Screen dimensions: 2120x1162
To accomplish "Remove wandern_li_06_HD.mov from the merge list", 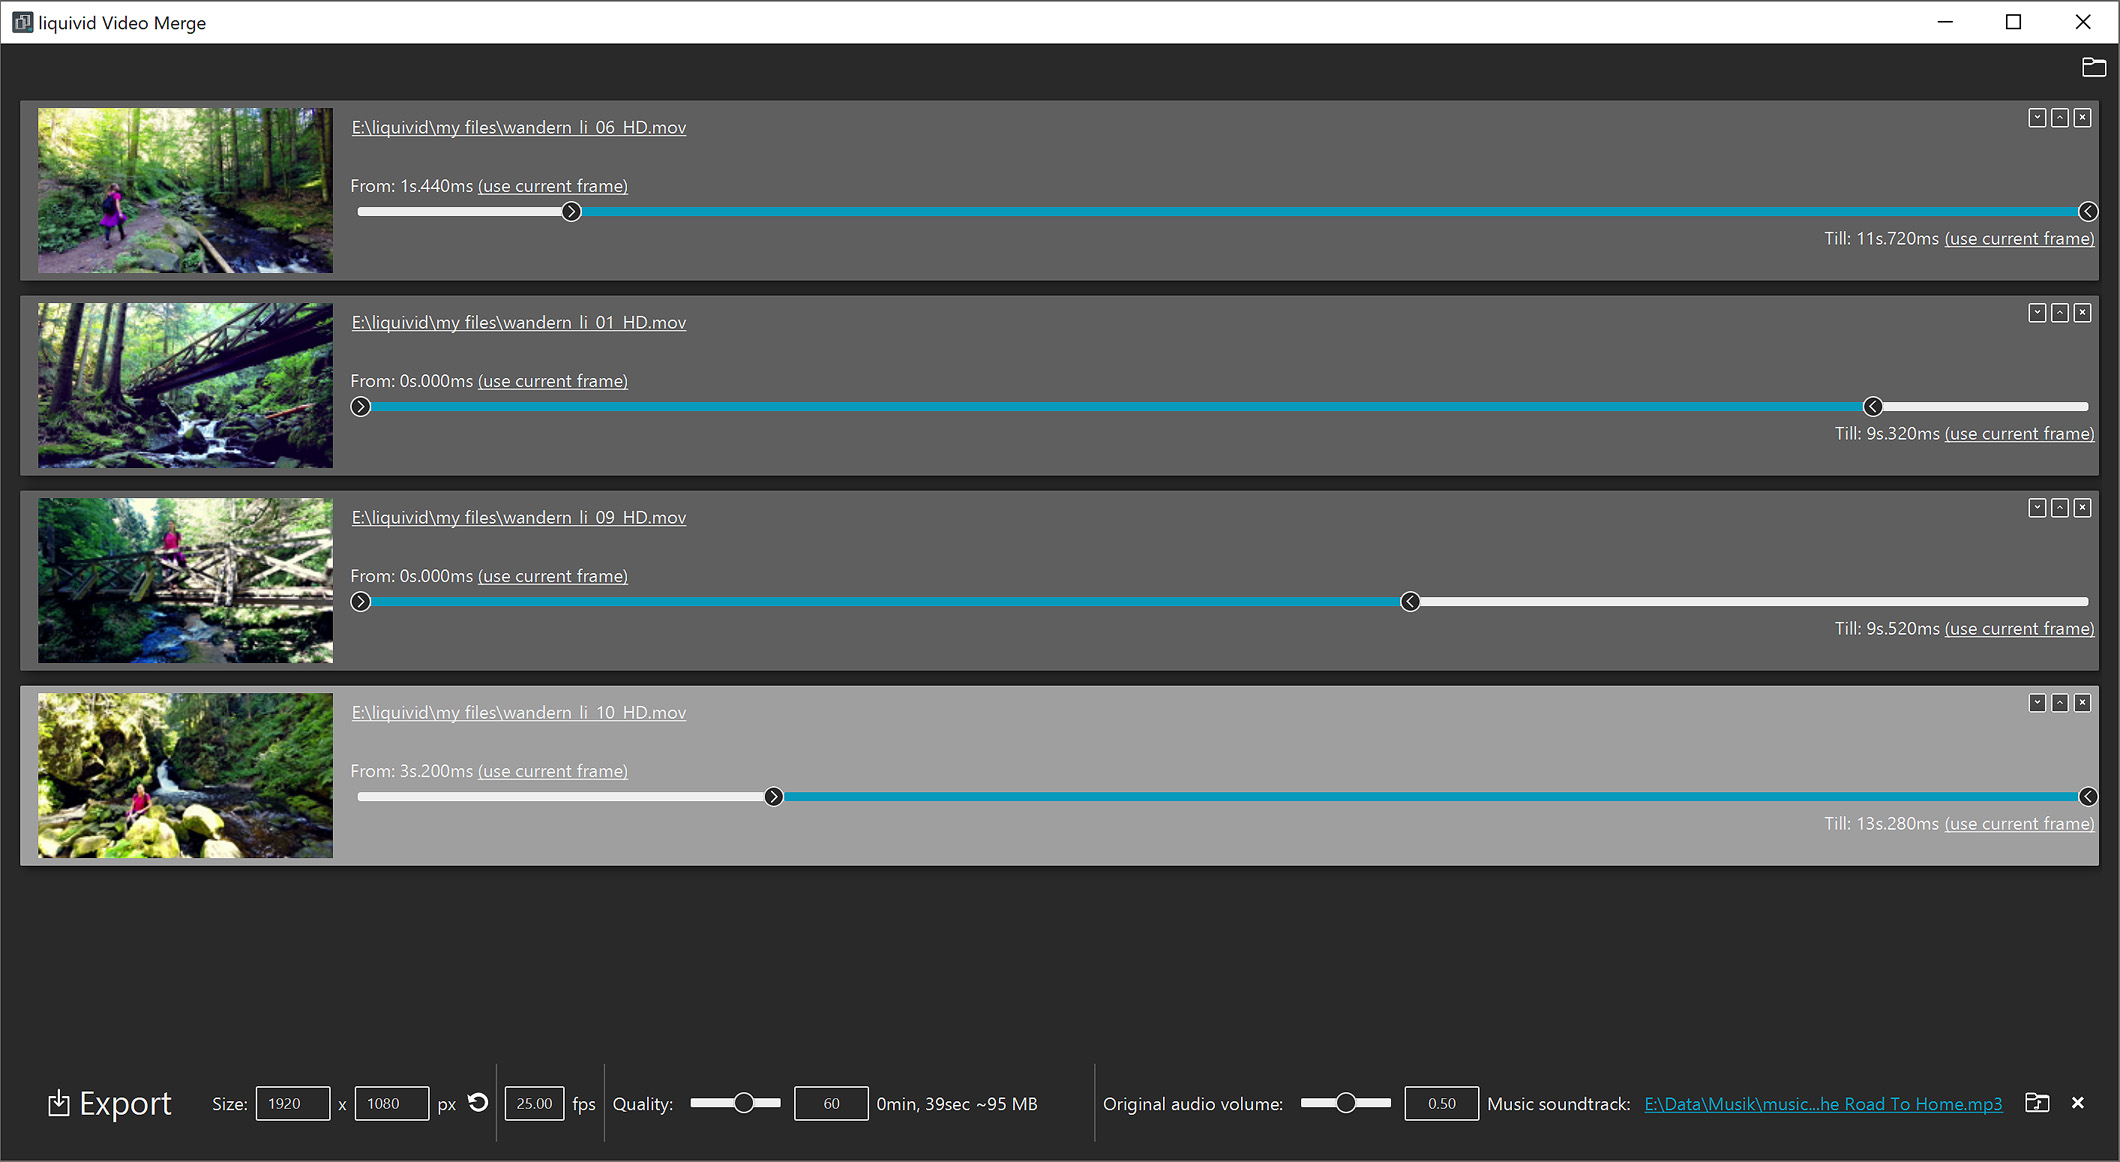I will [x=2082, y=117].
